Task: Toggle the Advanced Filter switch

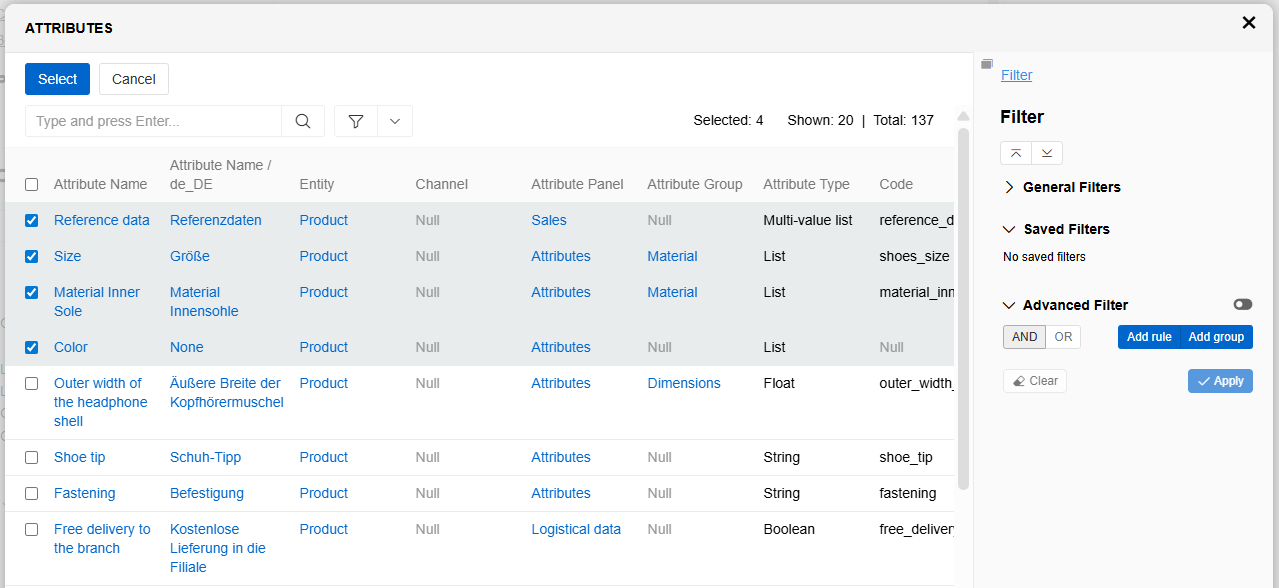Action: 1242,304
